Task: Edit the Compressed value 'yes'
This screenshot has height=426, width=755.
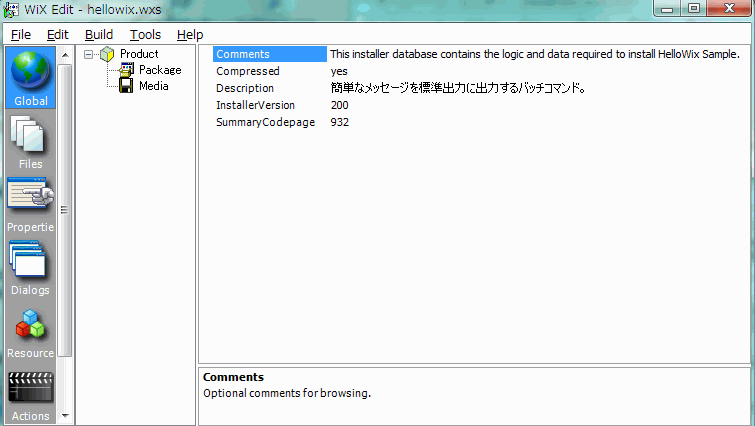Action: point(339,71)
